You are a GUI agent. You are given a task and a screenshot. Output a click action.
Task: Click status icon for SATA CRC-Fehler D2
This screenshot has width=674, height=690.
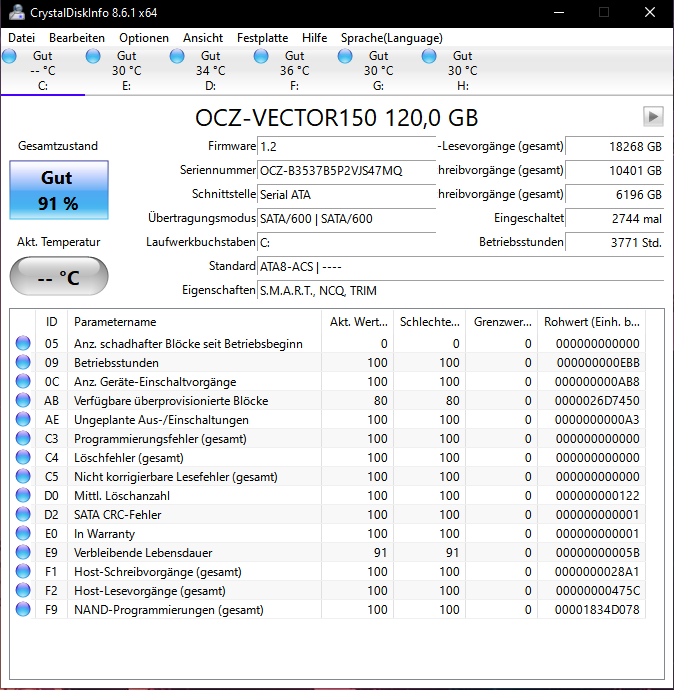tap(23, 514)
